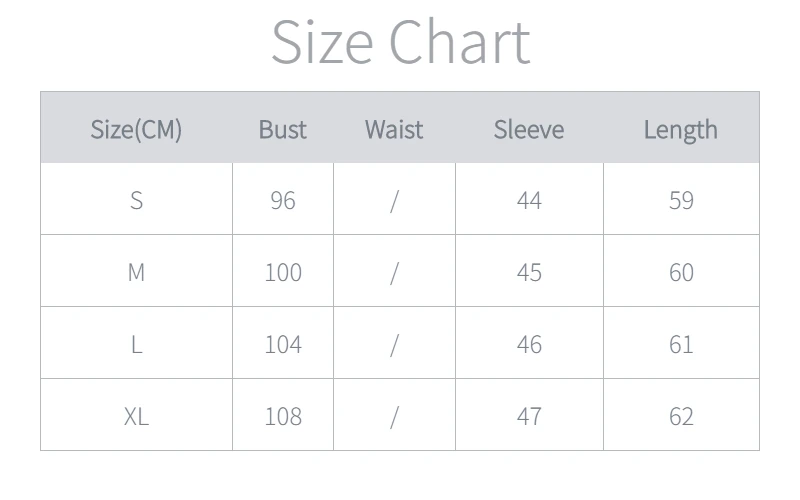Select the S size row label
This screenshot has width=800, height=500.
(136, 200)
